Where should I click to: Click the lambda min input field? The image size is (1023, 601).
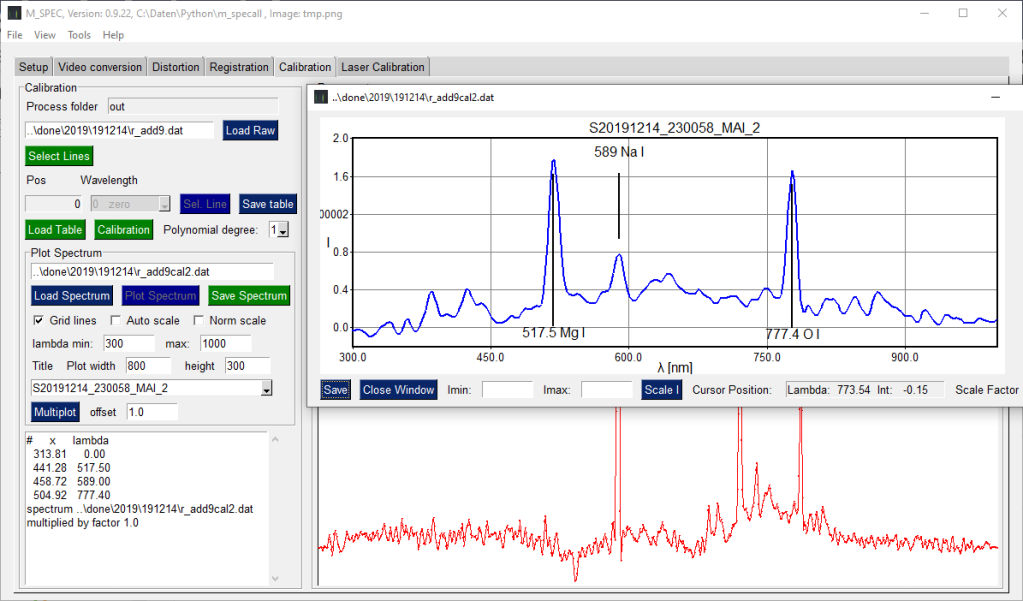[x=129, y=343]
